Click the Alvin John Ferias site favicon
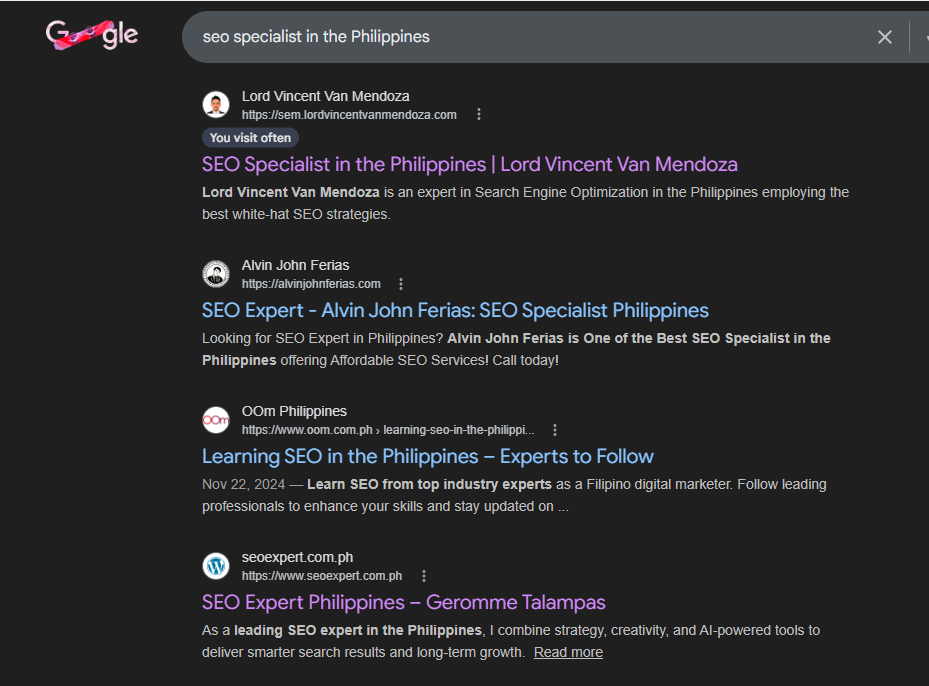The width and height of the screenshot is (929, 686). 216,274
